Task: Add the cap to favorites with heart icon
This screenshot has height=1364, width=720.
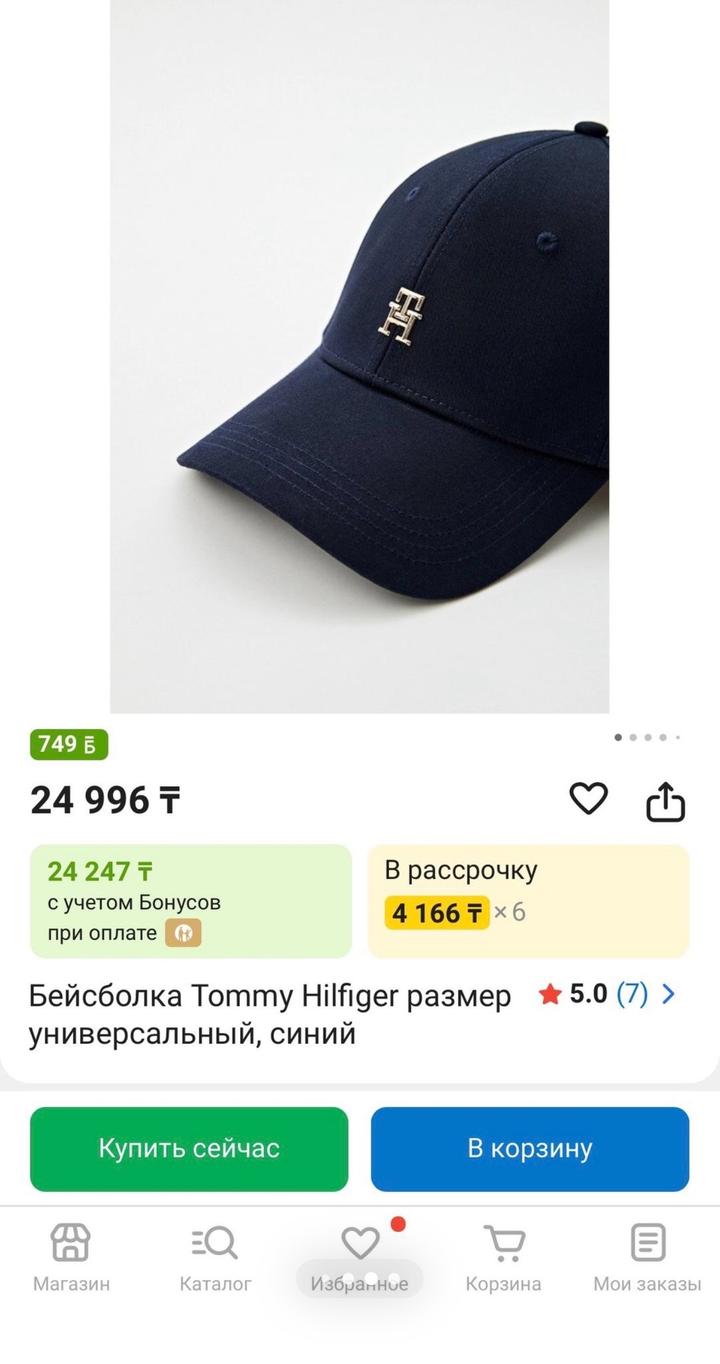Action: click(588, 798)
